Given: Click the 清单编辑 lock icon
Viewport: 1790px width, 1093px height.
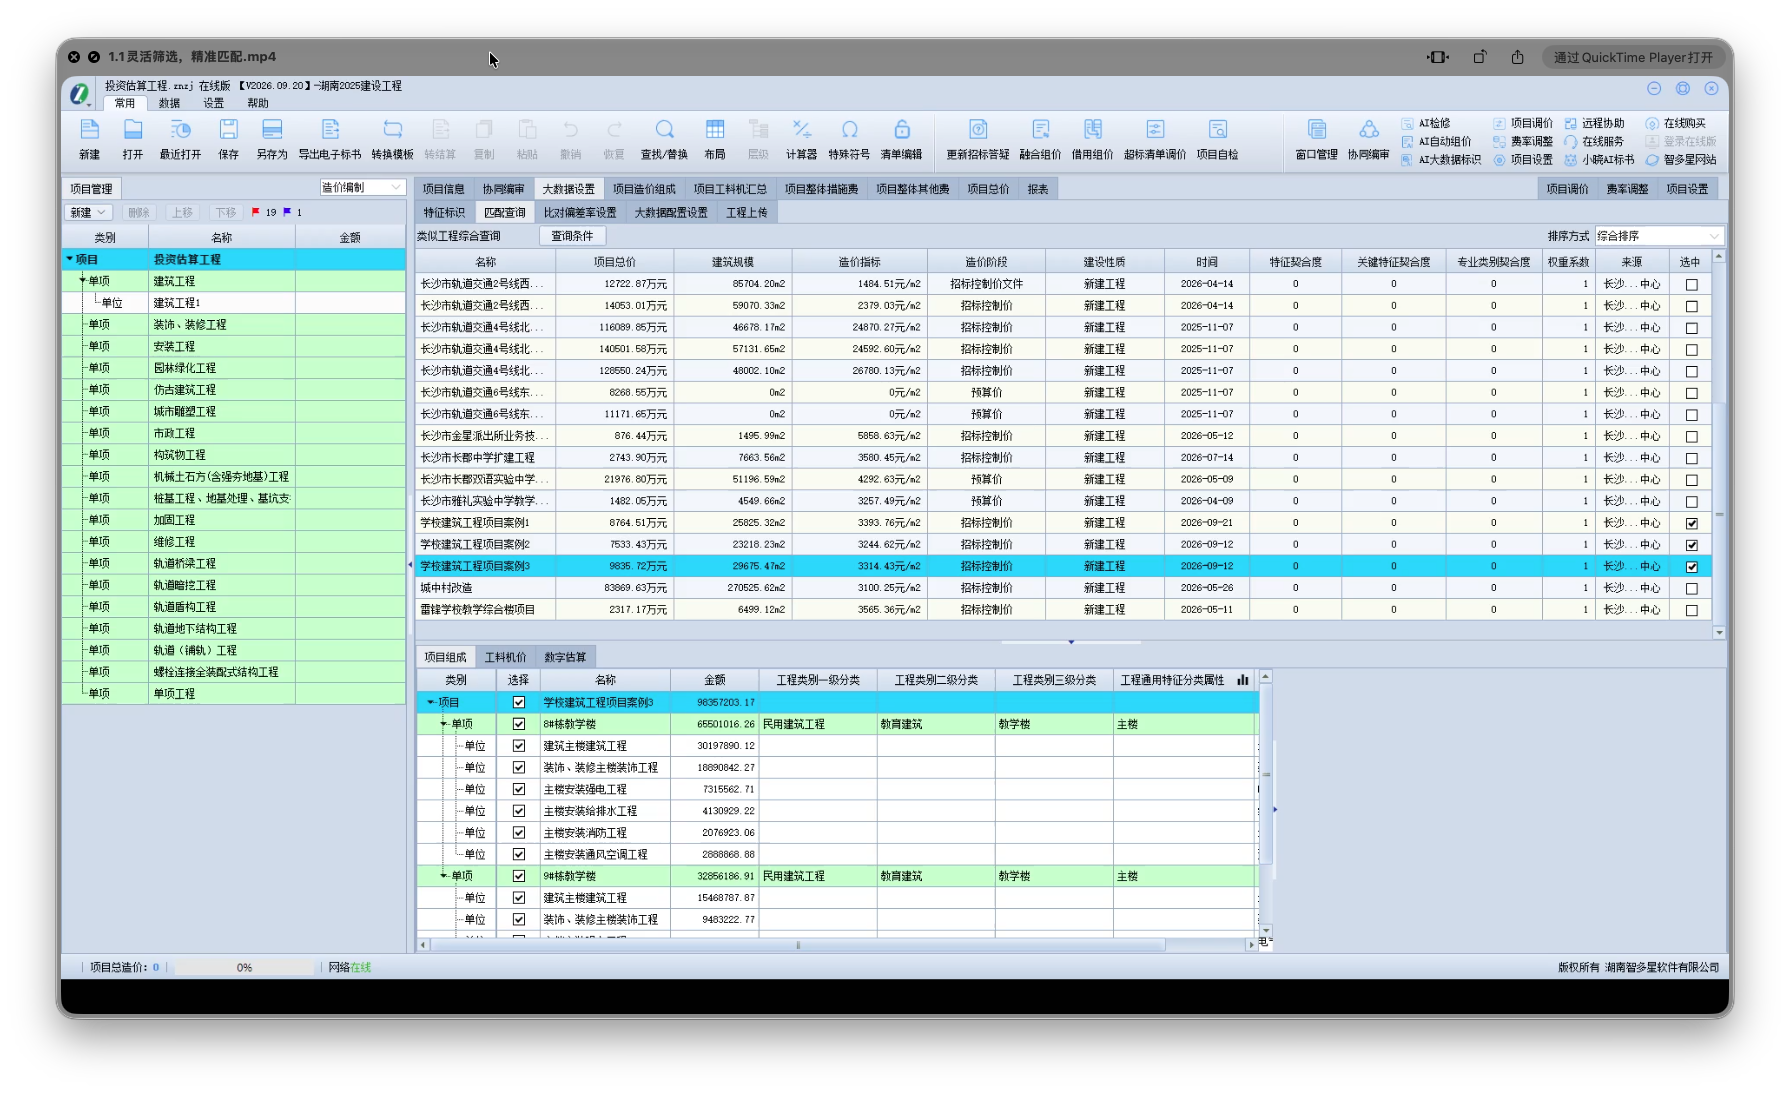Looking at the screenshot, I should pos(901,139).
